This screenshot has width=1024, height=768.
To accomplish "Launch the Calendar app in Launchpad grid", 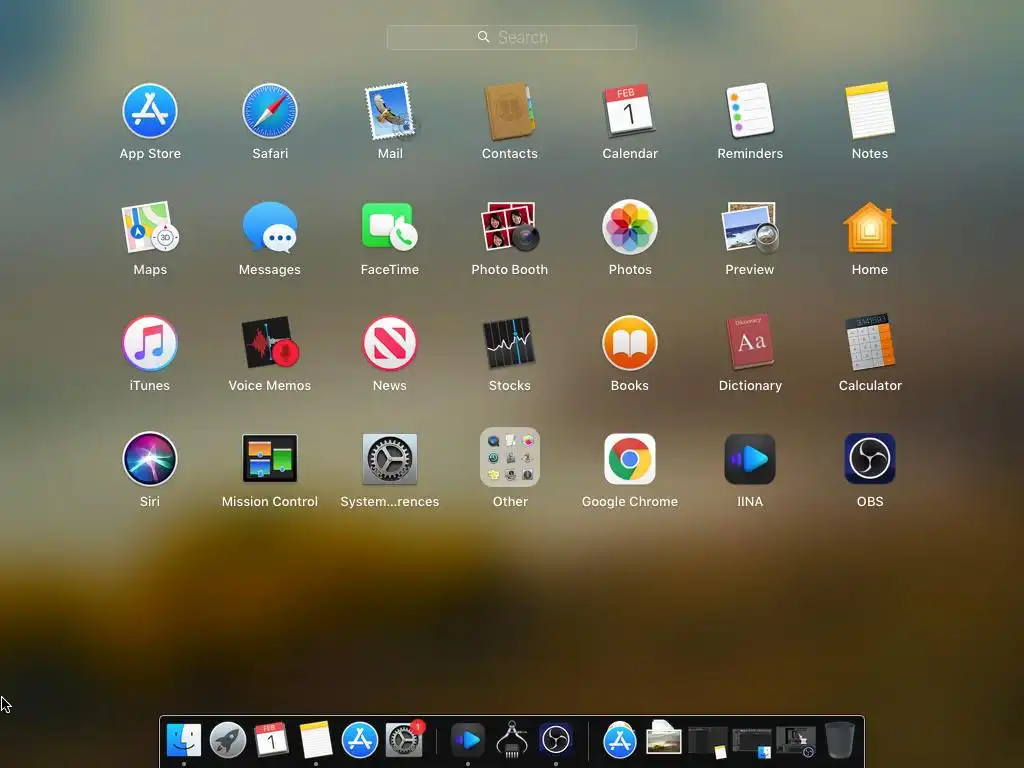I will (630, 110).
